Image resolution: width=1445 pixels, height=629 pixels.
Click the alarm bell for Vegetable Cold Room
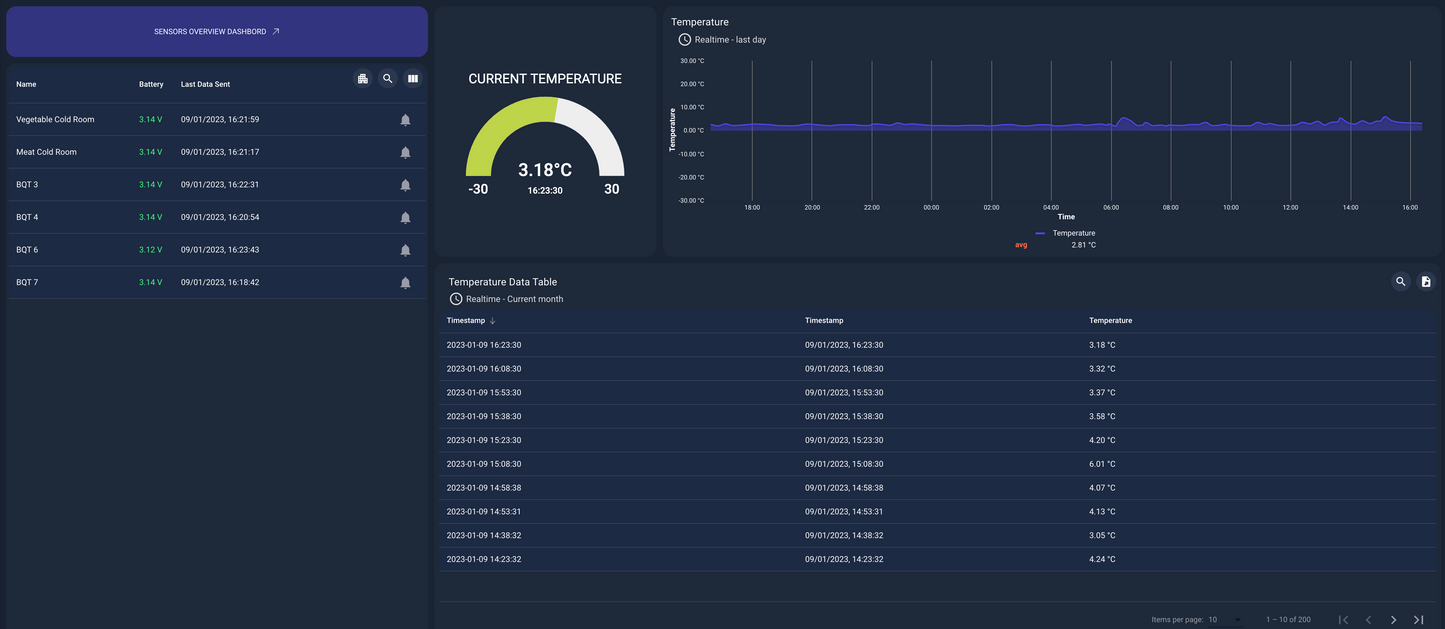click(x=405, y=120)
